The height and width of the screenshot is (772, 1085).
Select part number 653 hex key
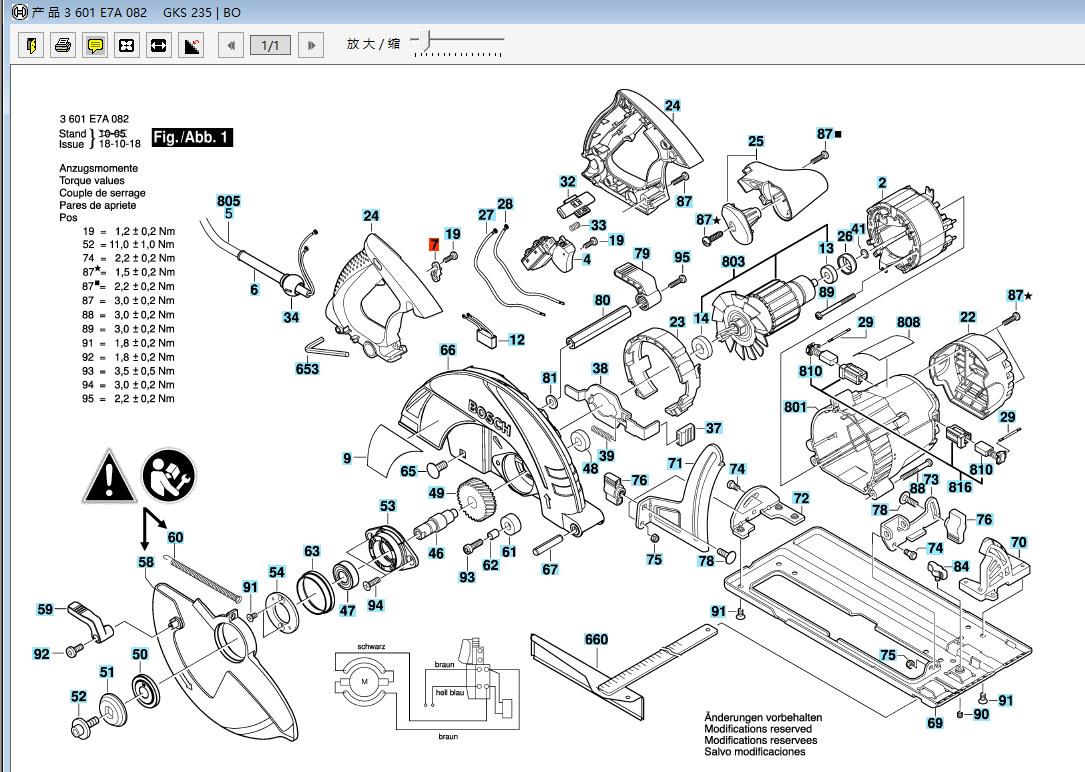point(307,369)
